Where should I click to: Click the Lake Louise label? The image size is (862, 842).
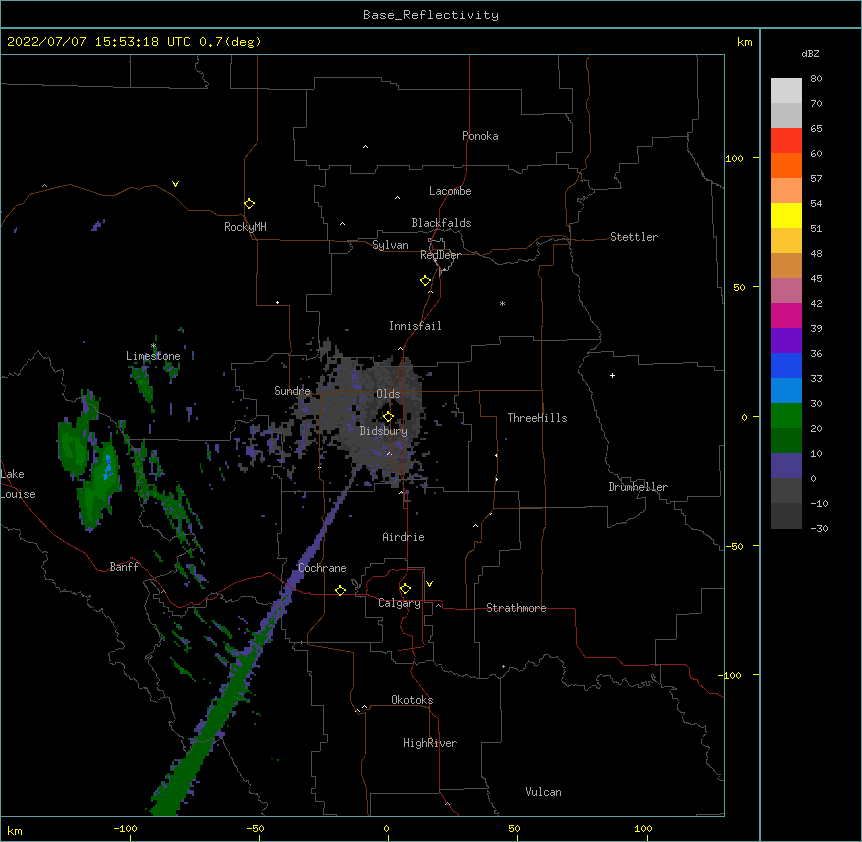[18, 484]
